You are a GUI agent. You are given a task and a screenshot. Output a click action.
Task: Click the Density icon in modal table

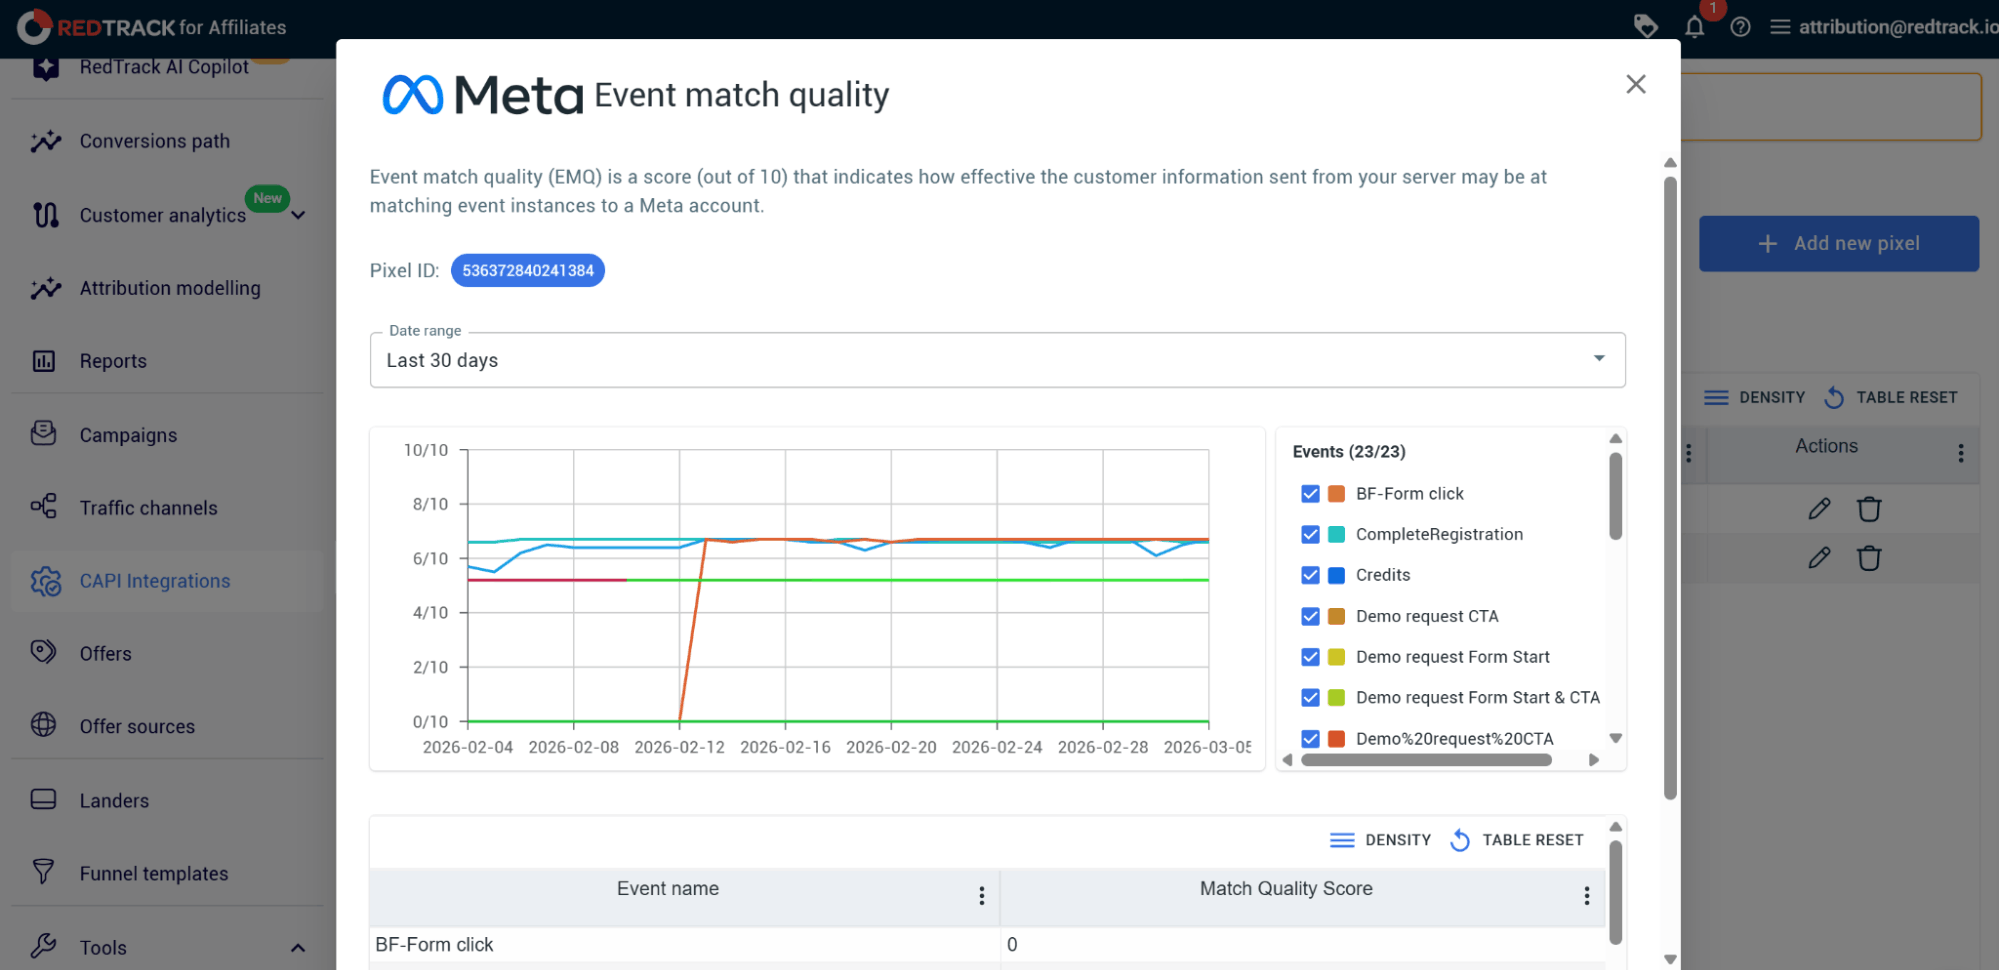[x=1342, y=840]
